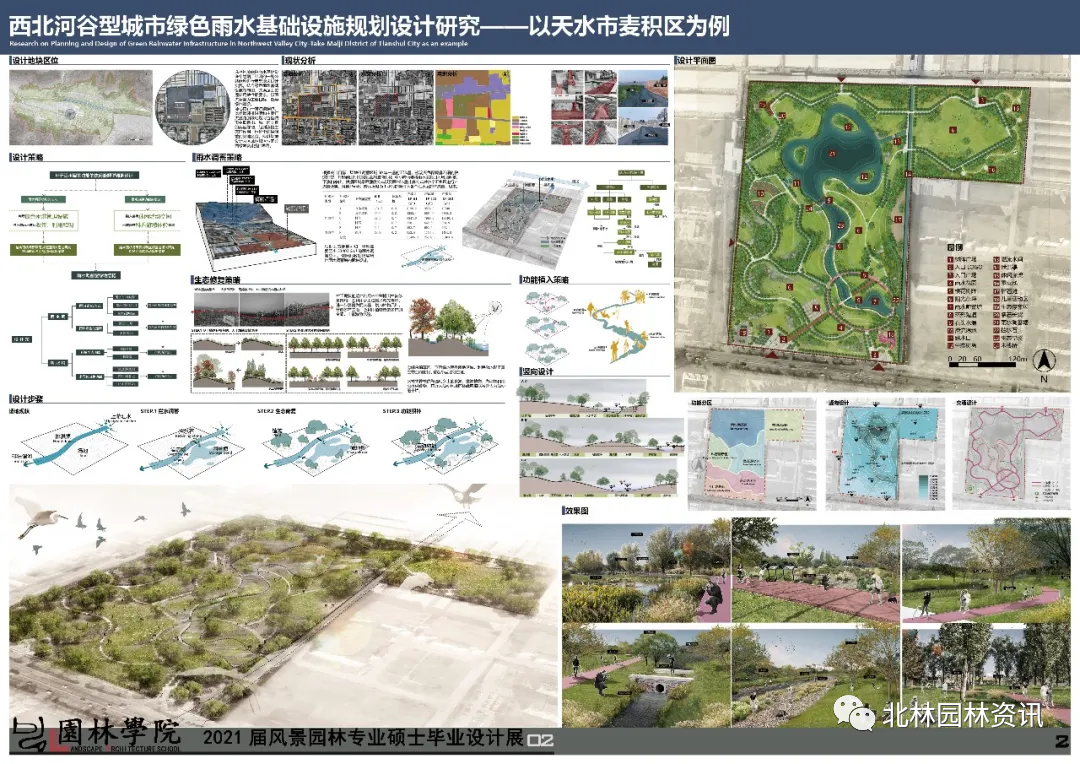The width and height of the screenshot is (1080, 764).
Task: Open the rendering with culvert and stream
Action: (x=646, y=677)
